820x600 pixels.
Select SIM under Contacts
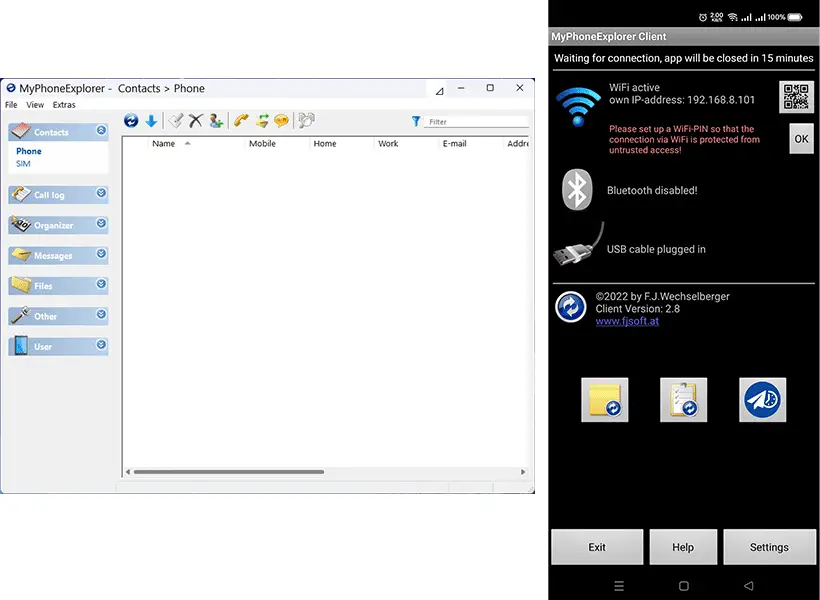[x=23, y=164]
